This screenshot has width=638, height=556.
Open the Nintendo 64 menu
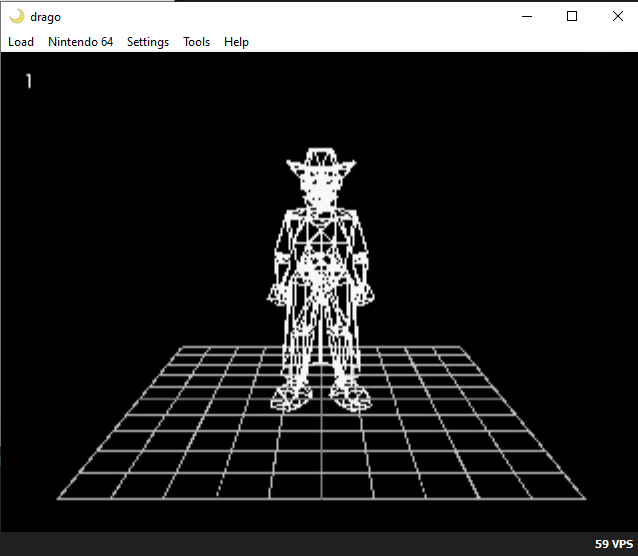point(80,42)
